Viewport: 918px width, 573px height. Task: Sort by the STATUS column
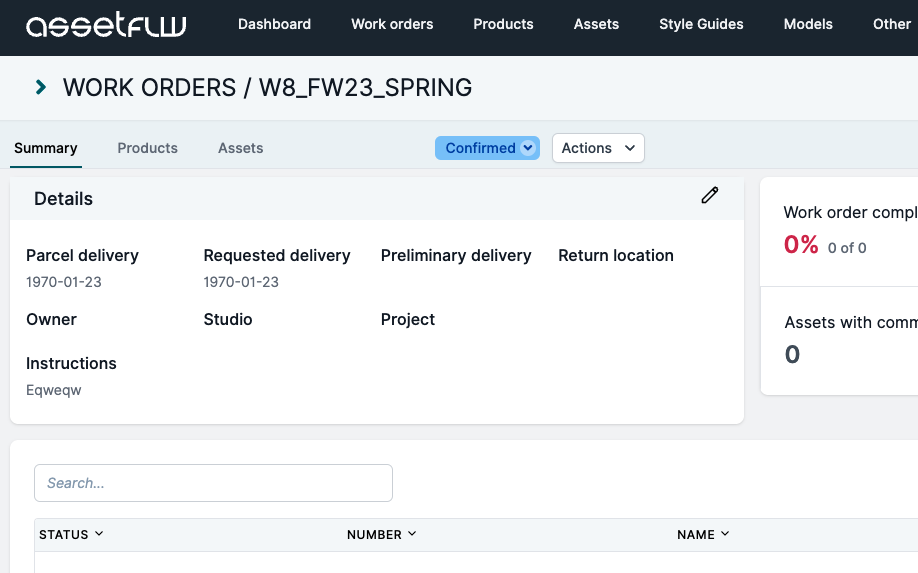71,534
